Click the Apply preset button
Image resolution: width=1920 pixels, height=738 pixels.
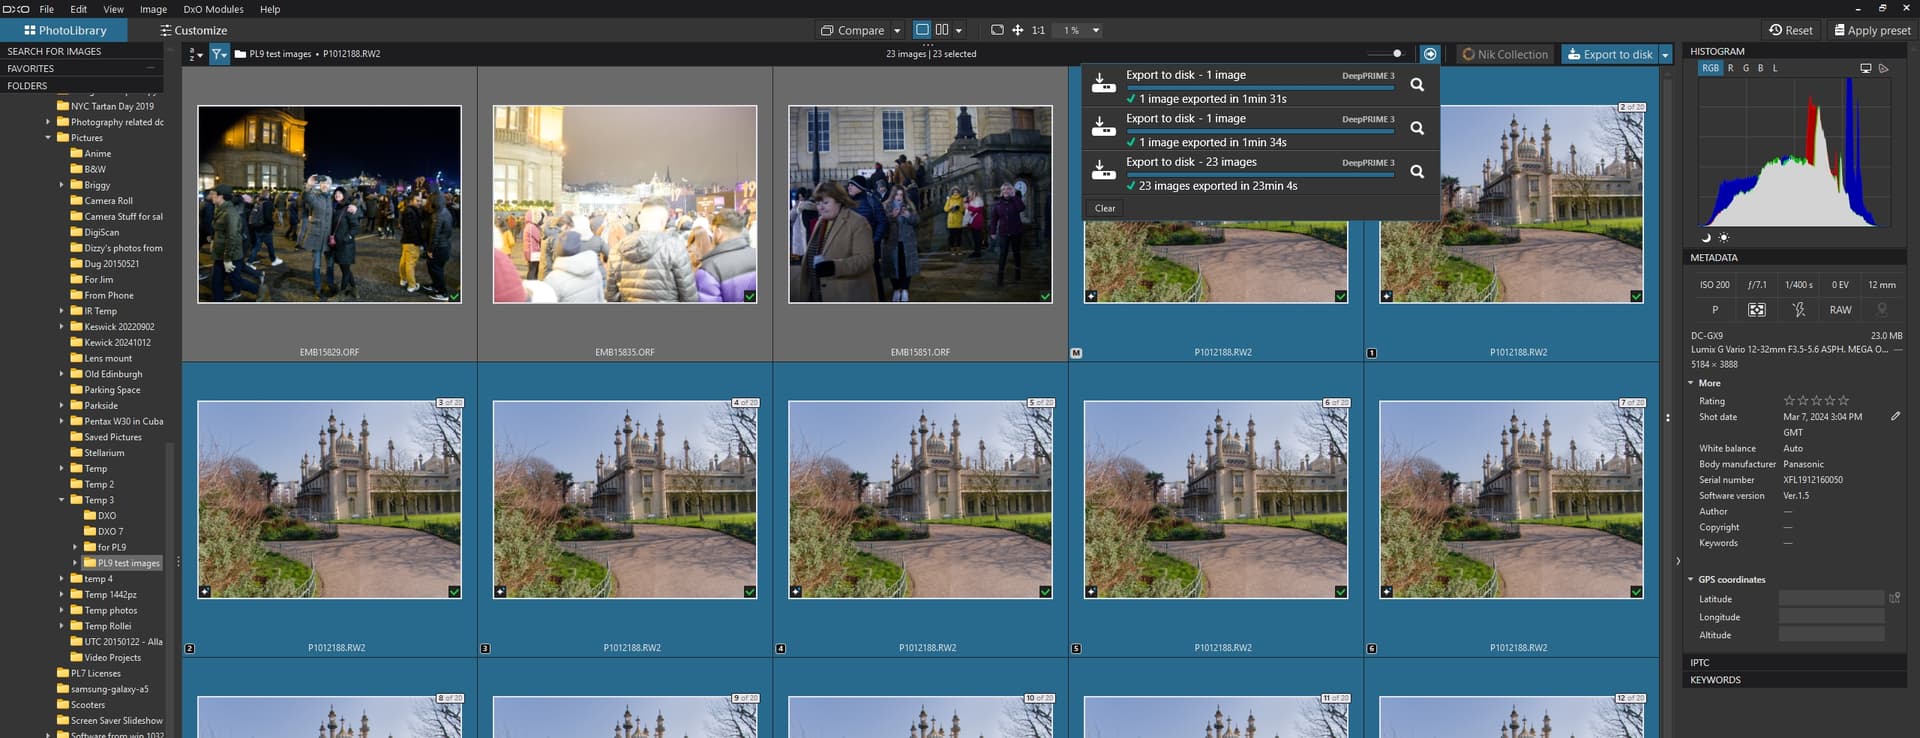tap(1872, 30)
